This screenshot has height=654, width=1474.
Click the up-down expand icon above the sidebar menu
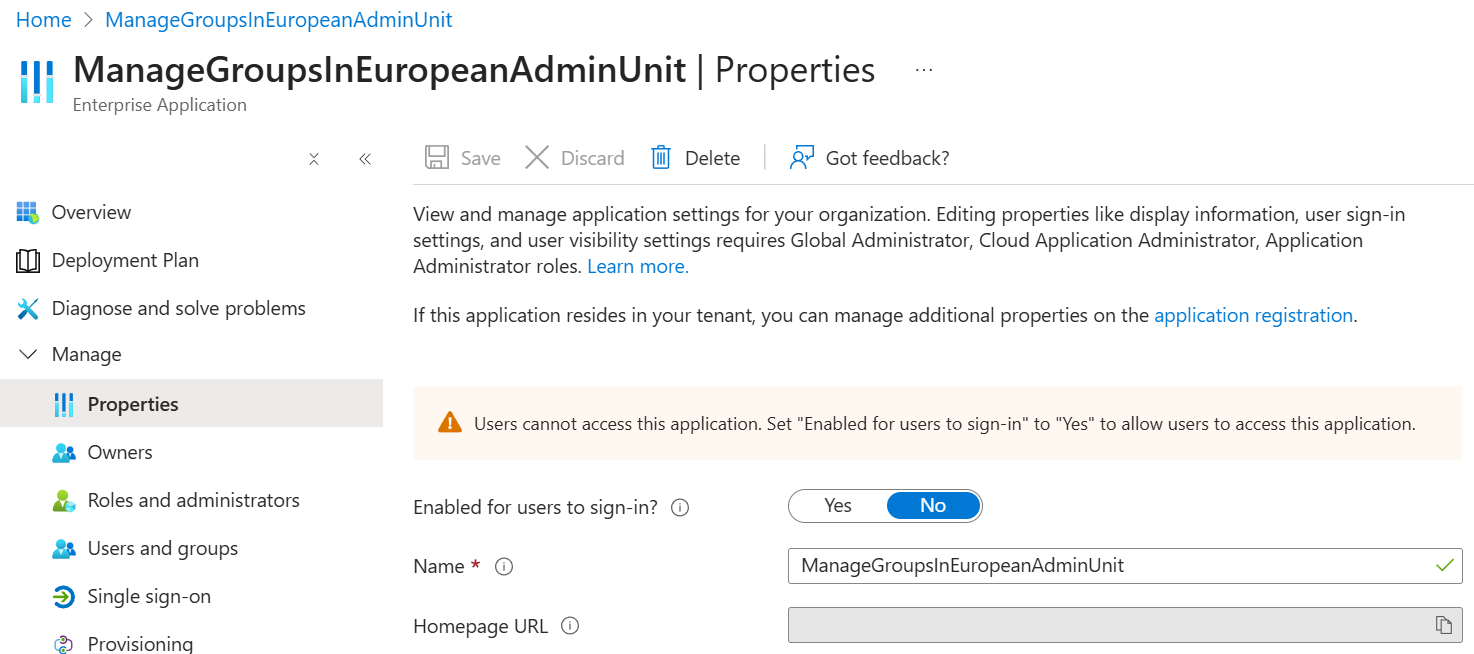coord(314,159)
